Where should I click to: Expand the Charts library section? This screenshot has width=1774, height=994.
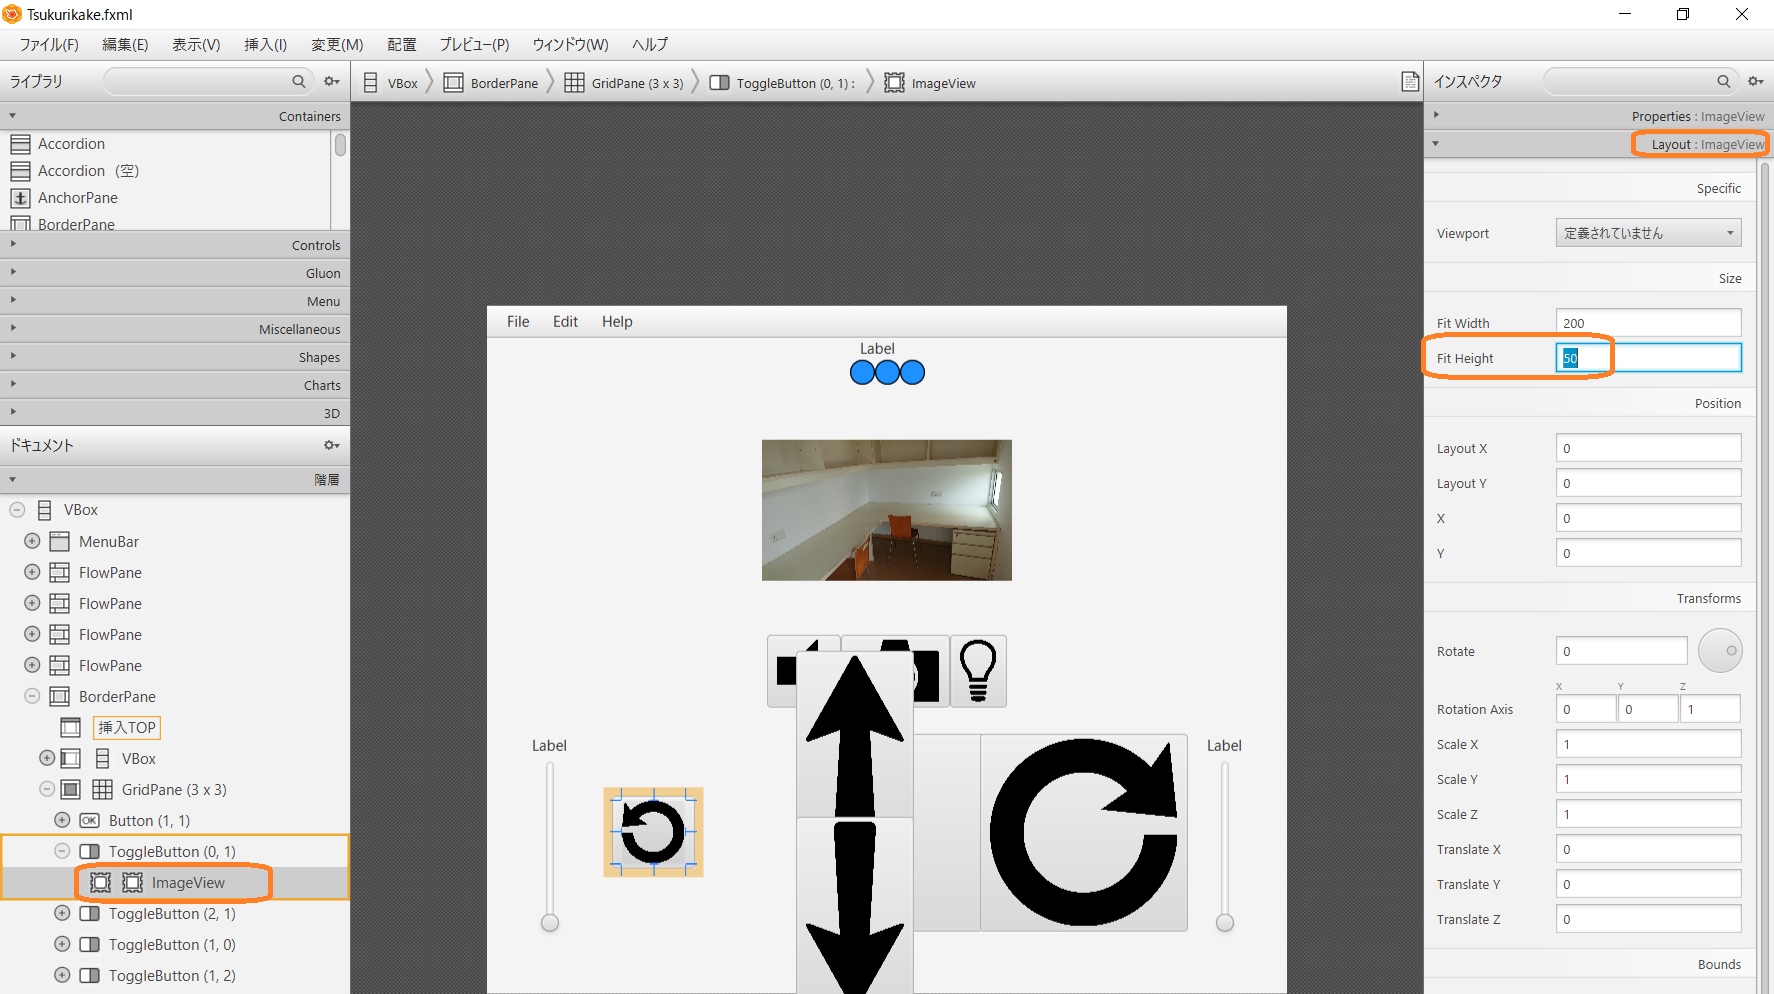click(x=175, y=385)
